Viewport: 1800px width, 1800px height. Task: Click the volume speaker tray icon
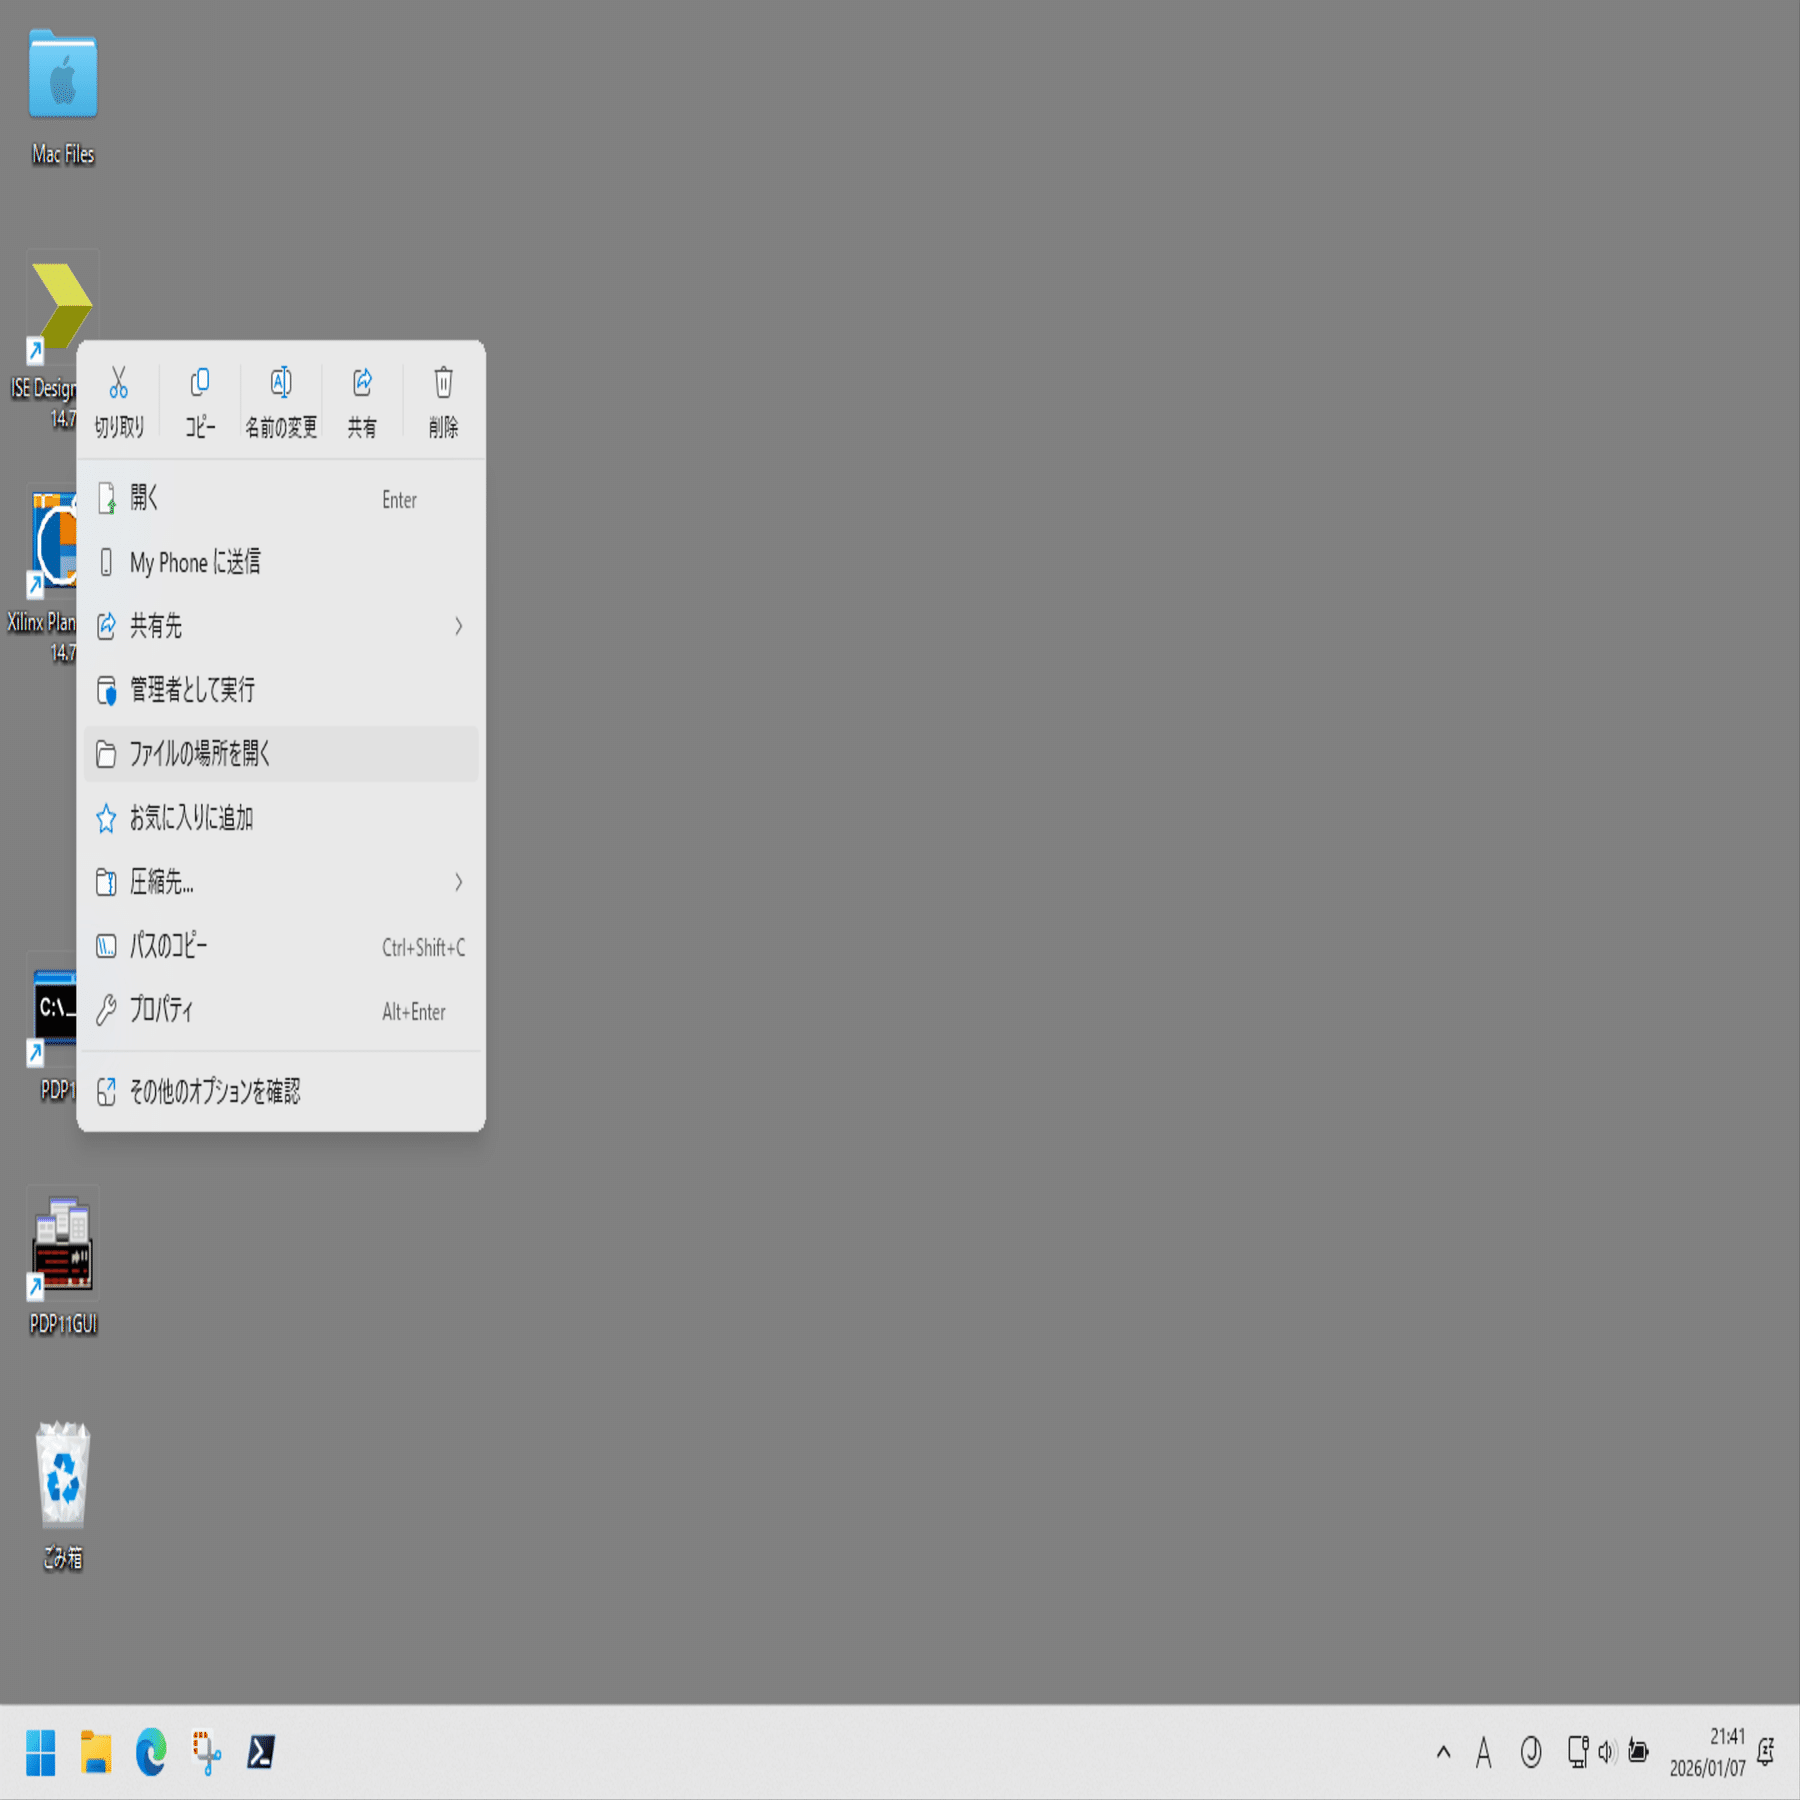1607,1752
